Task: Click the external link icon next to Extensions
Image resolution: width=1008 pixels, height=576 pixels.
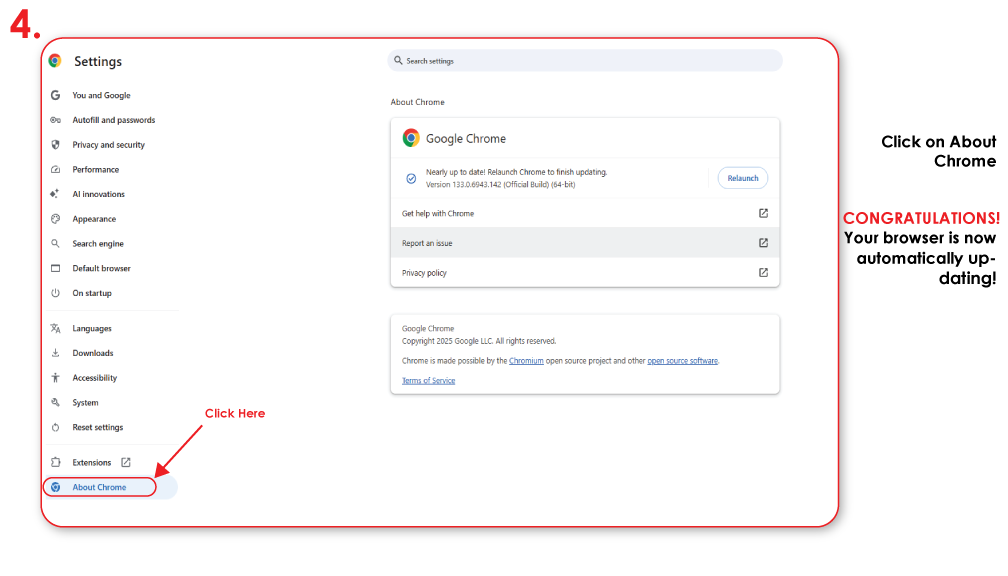Action: click(x=126, y=462)
